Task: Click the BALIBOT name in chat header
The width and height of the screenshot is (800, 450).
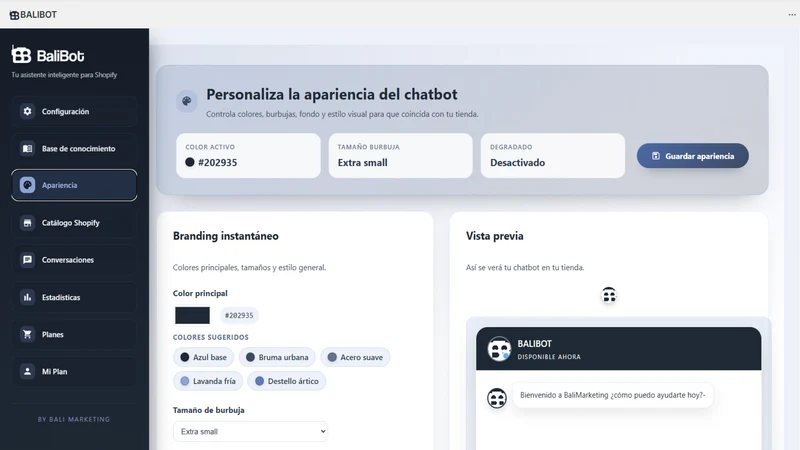Action: [x=534, y=344]
